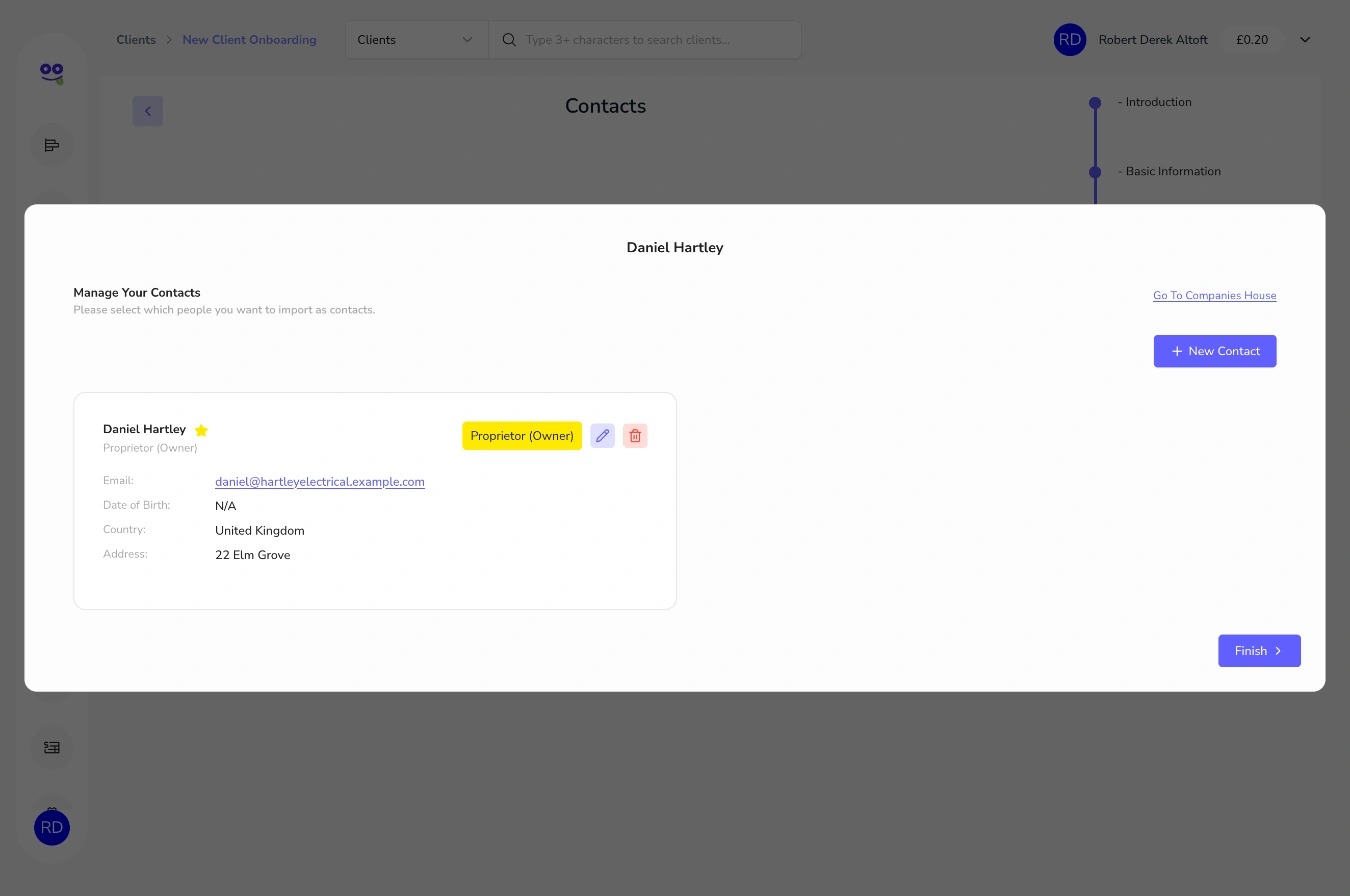Click the New Client Onboarding breadcrumb
The height and width of the screenshot is (896, 1350).
click(249, 40)
